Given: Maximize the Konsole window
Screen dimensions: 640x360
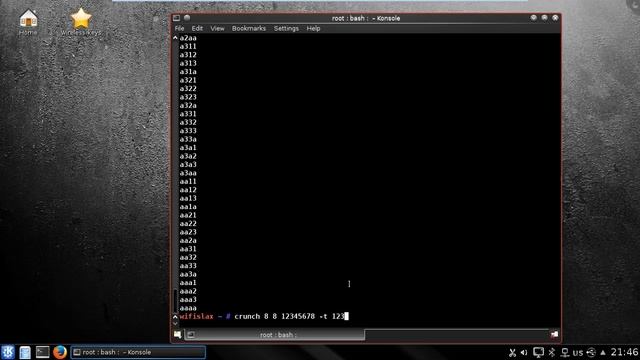Looking at the screenshot, I should (544, 18).
